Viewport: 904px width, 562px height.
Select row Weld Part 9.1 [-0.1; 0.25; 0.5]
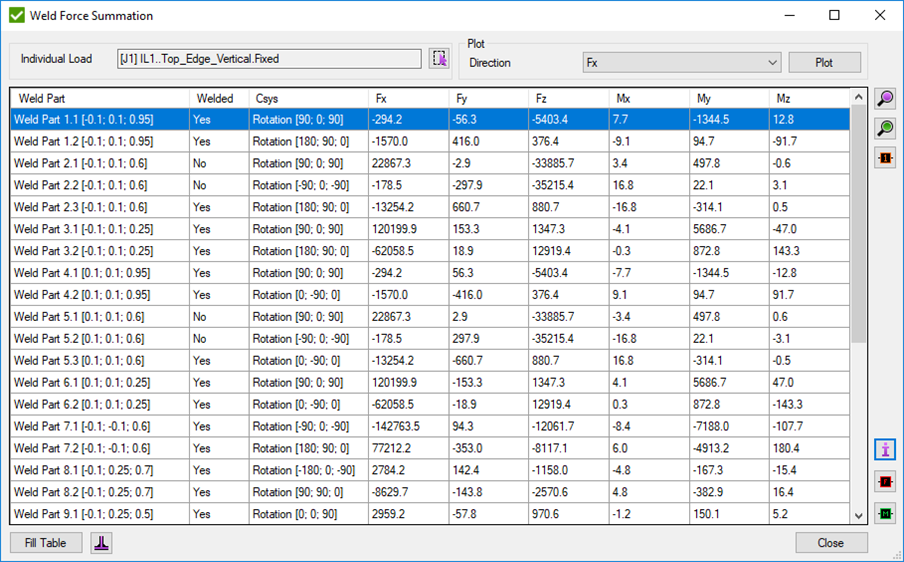coord(430,514)
